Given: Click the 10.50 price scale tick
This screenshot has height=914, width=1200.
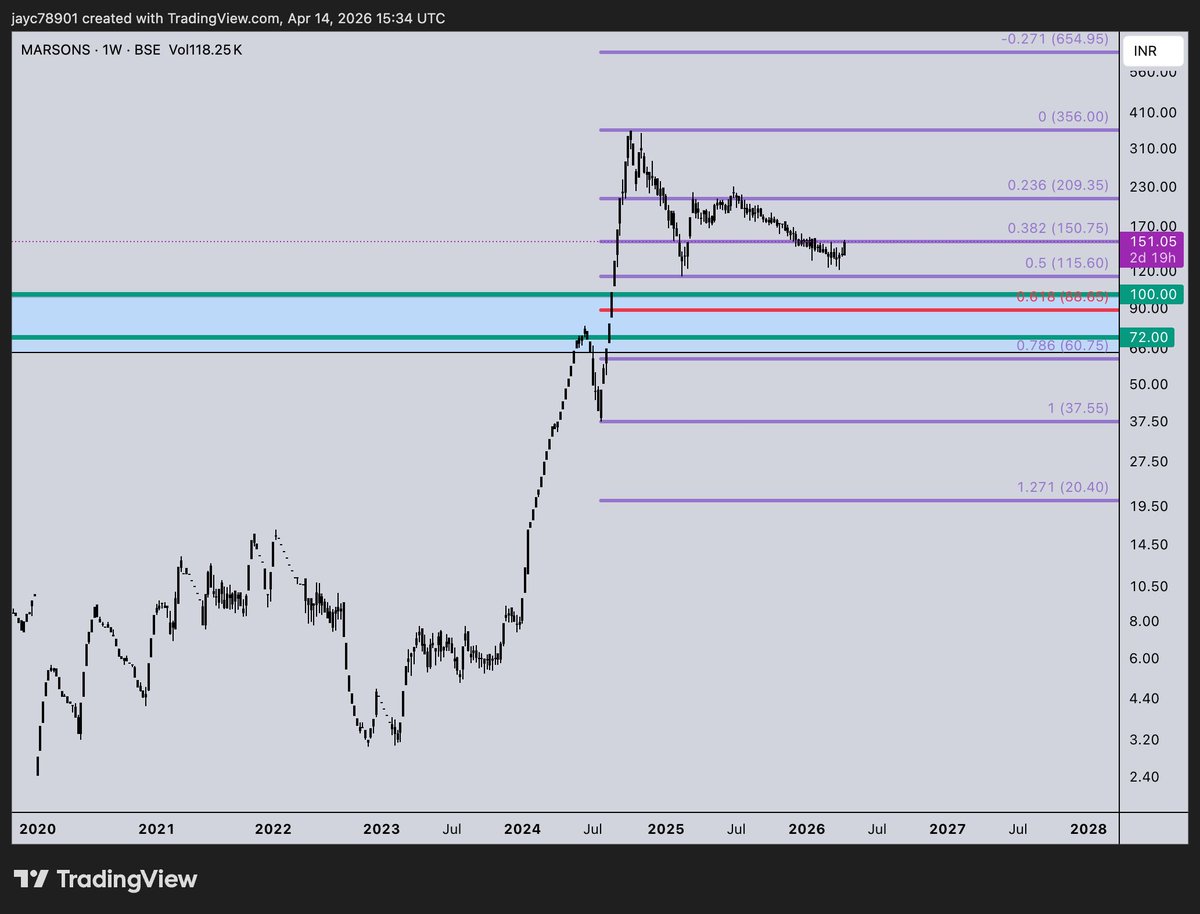Looking at the screenshot, I should (x=1149, y=587).
